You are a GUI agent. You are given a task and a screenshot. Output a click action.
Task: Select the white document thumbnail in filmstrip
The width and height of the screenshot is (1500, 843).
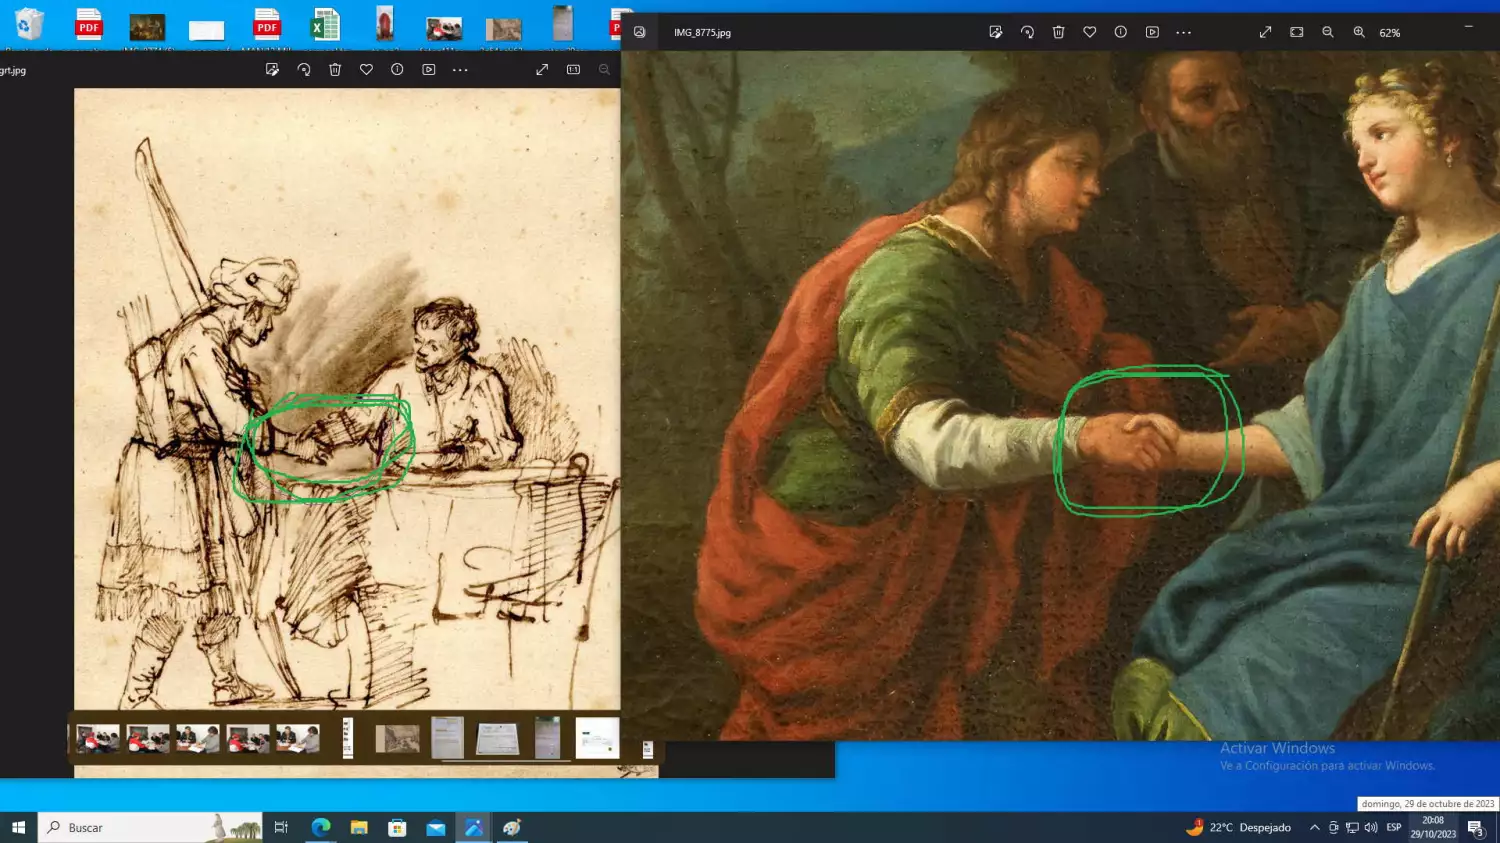click(x=597, y=738)
